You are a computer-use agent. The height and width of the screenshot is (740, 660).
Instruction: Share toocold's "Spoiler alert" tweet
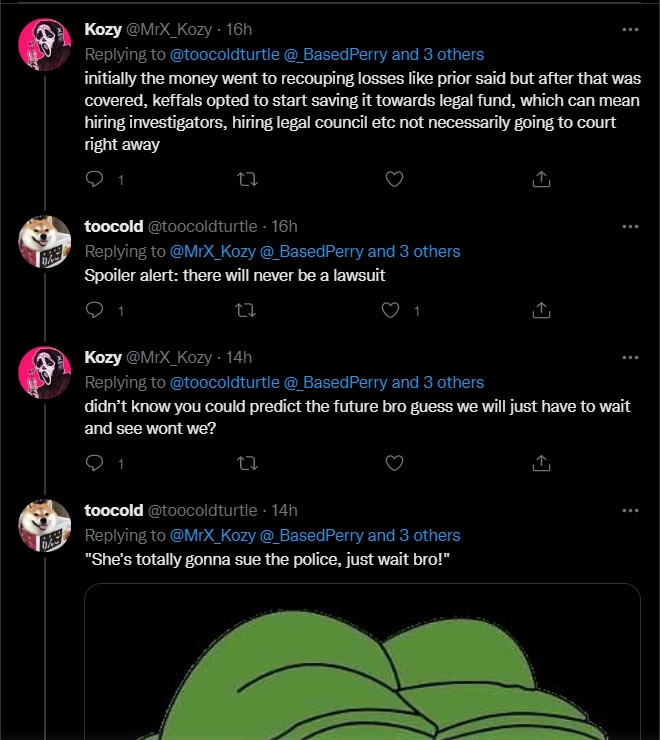[541, 310]
